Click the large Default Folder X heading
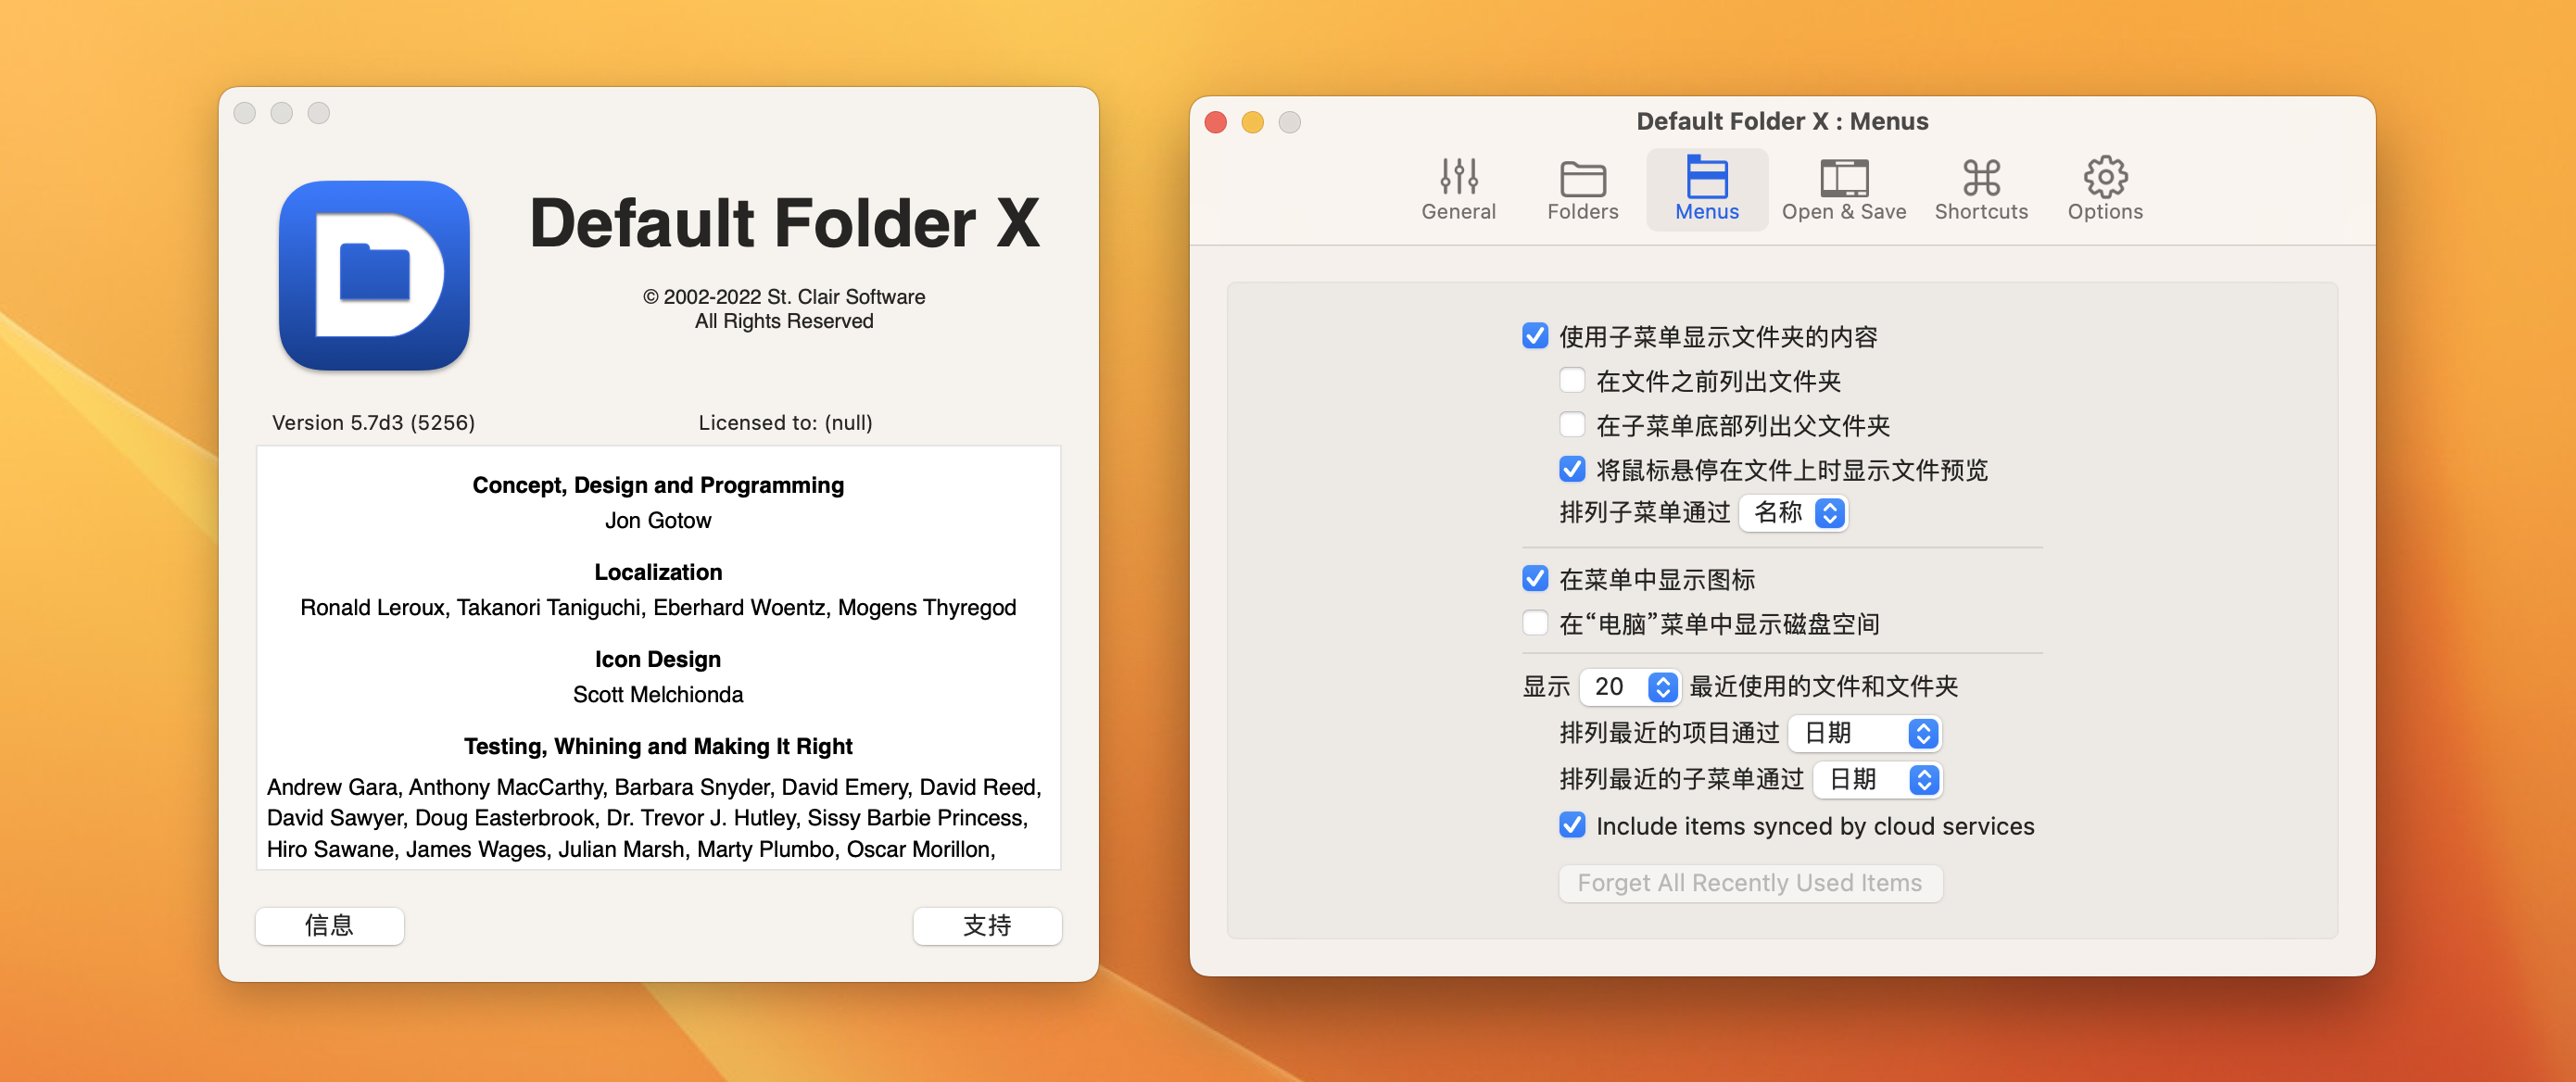Viewport: 2576px width, 1082px height. point(783,223)
